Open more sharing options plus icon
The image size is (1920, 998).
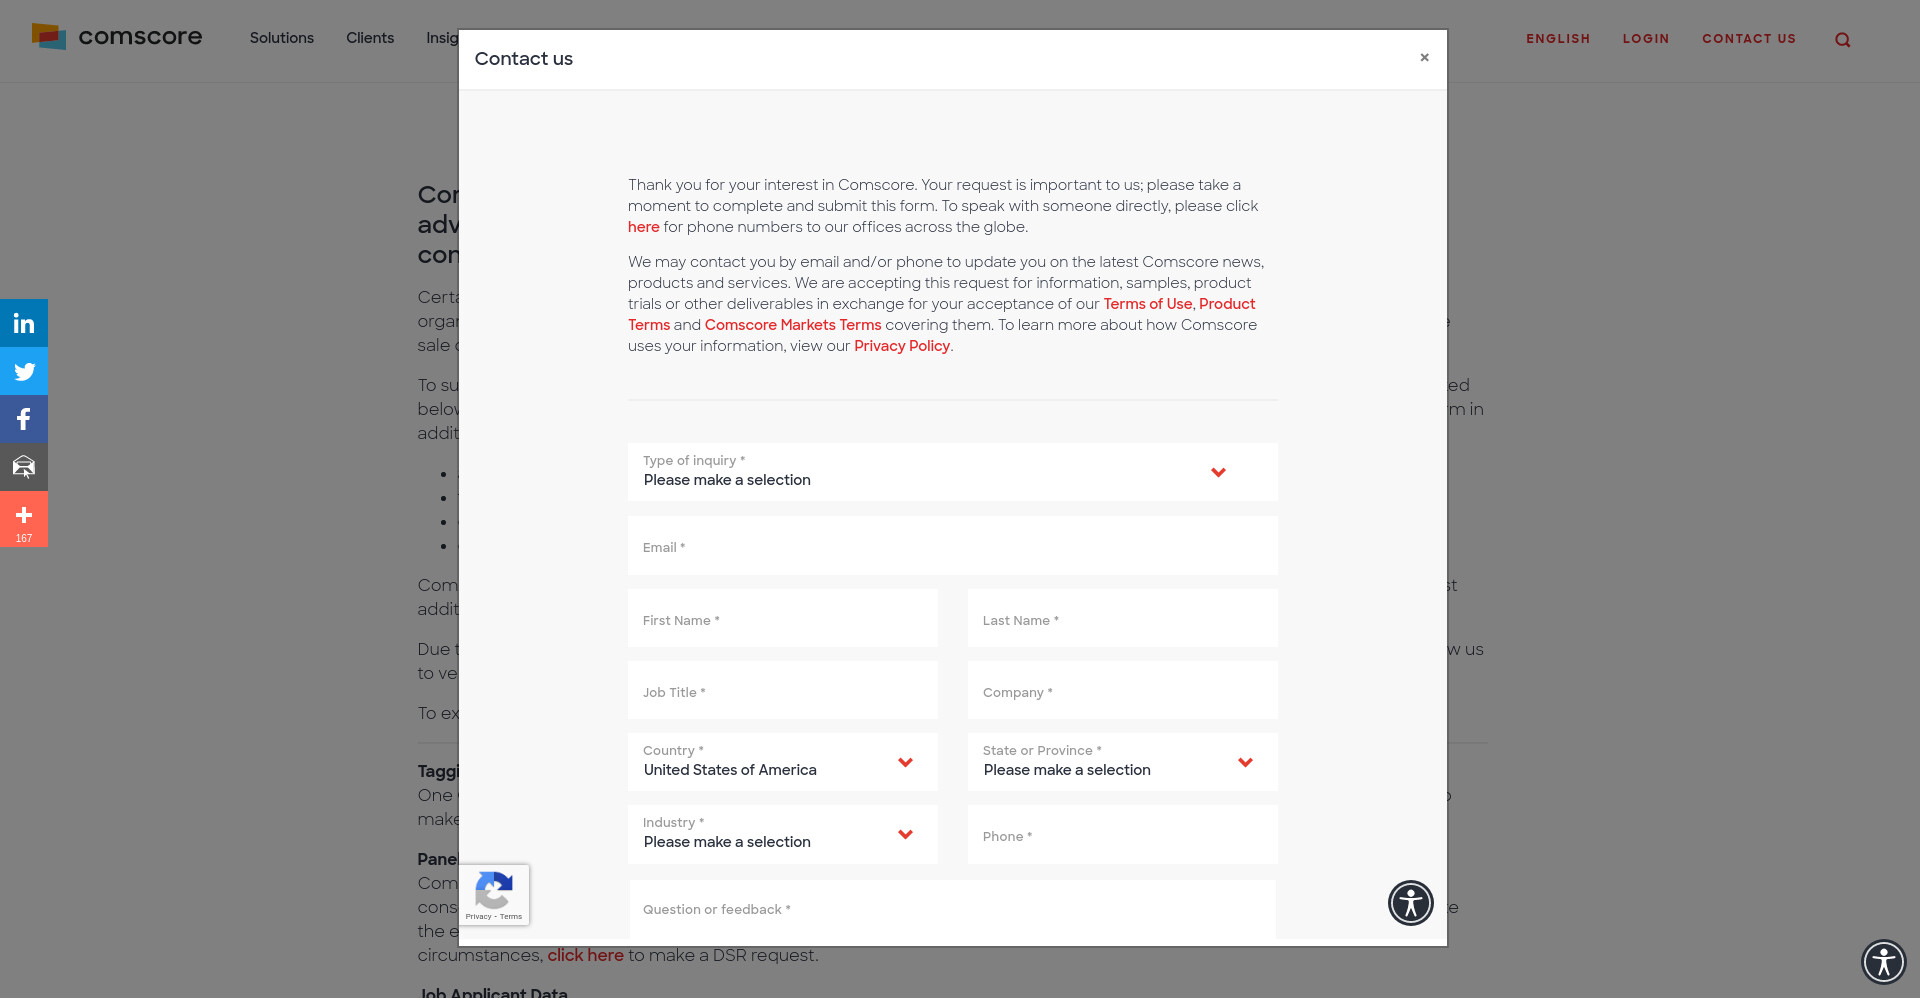24,519
